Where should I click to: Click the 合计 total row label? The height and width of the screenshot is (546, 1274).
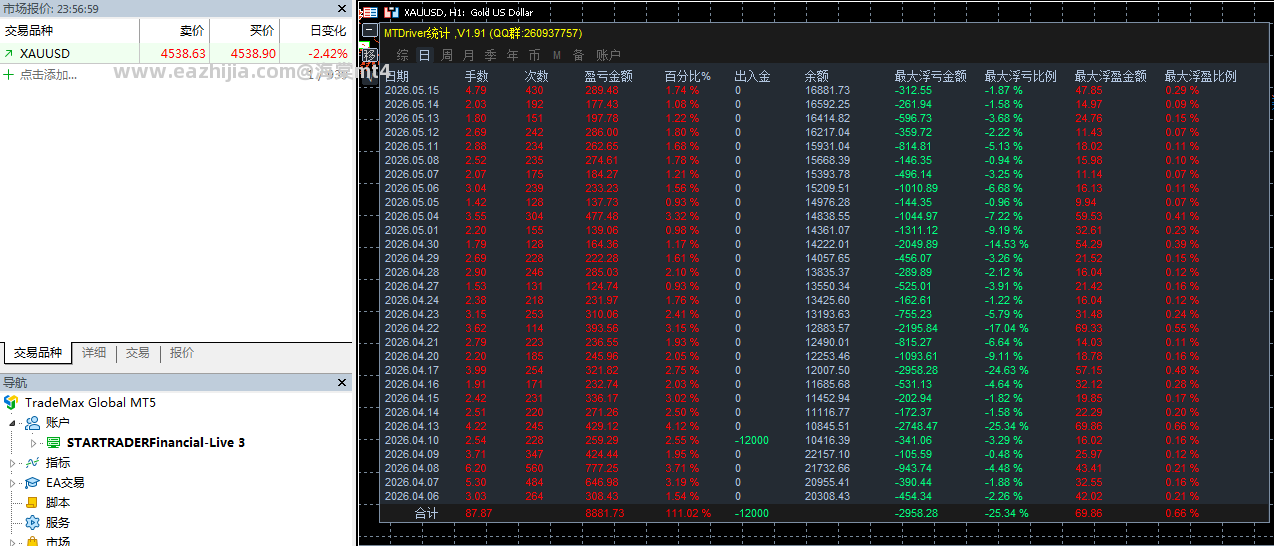tap(427, 513)
